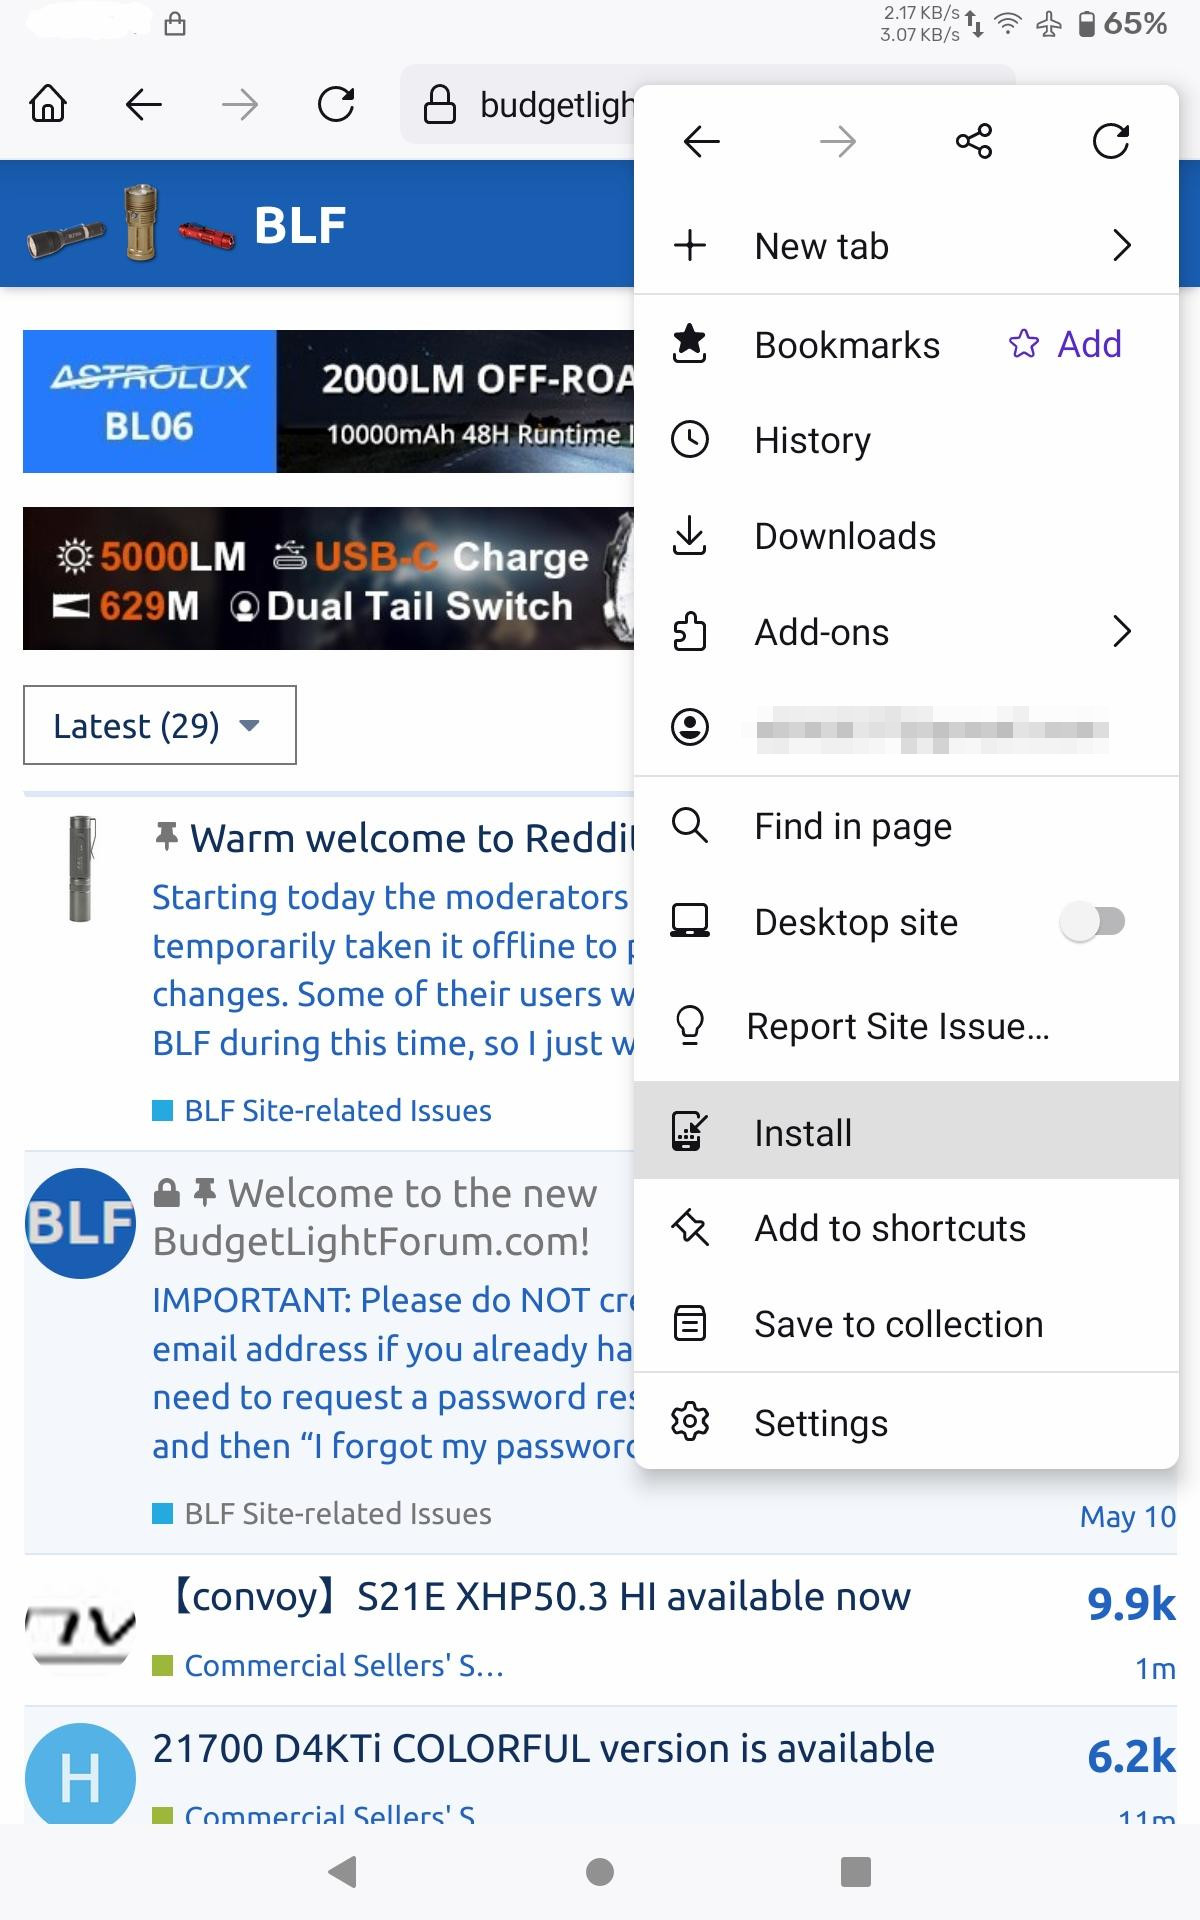Expand the Add-ons submenu chevron
Image resolution: width=1200 pixels, height=1920 pixels.
coord(1122,631)
